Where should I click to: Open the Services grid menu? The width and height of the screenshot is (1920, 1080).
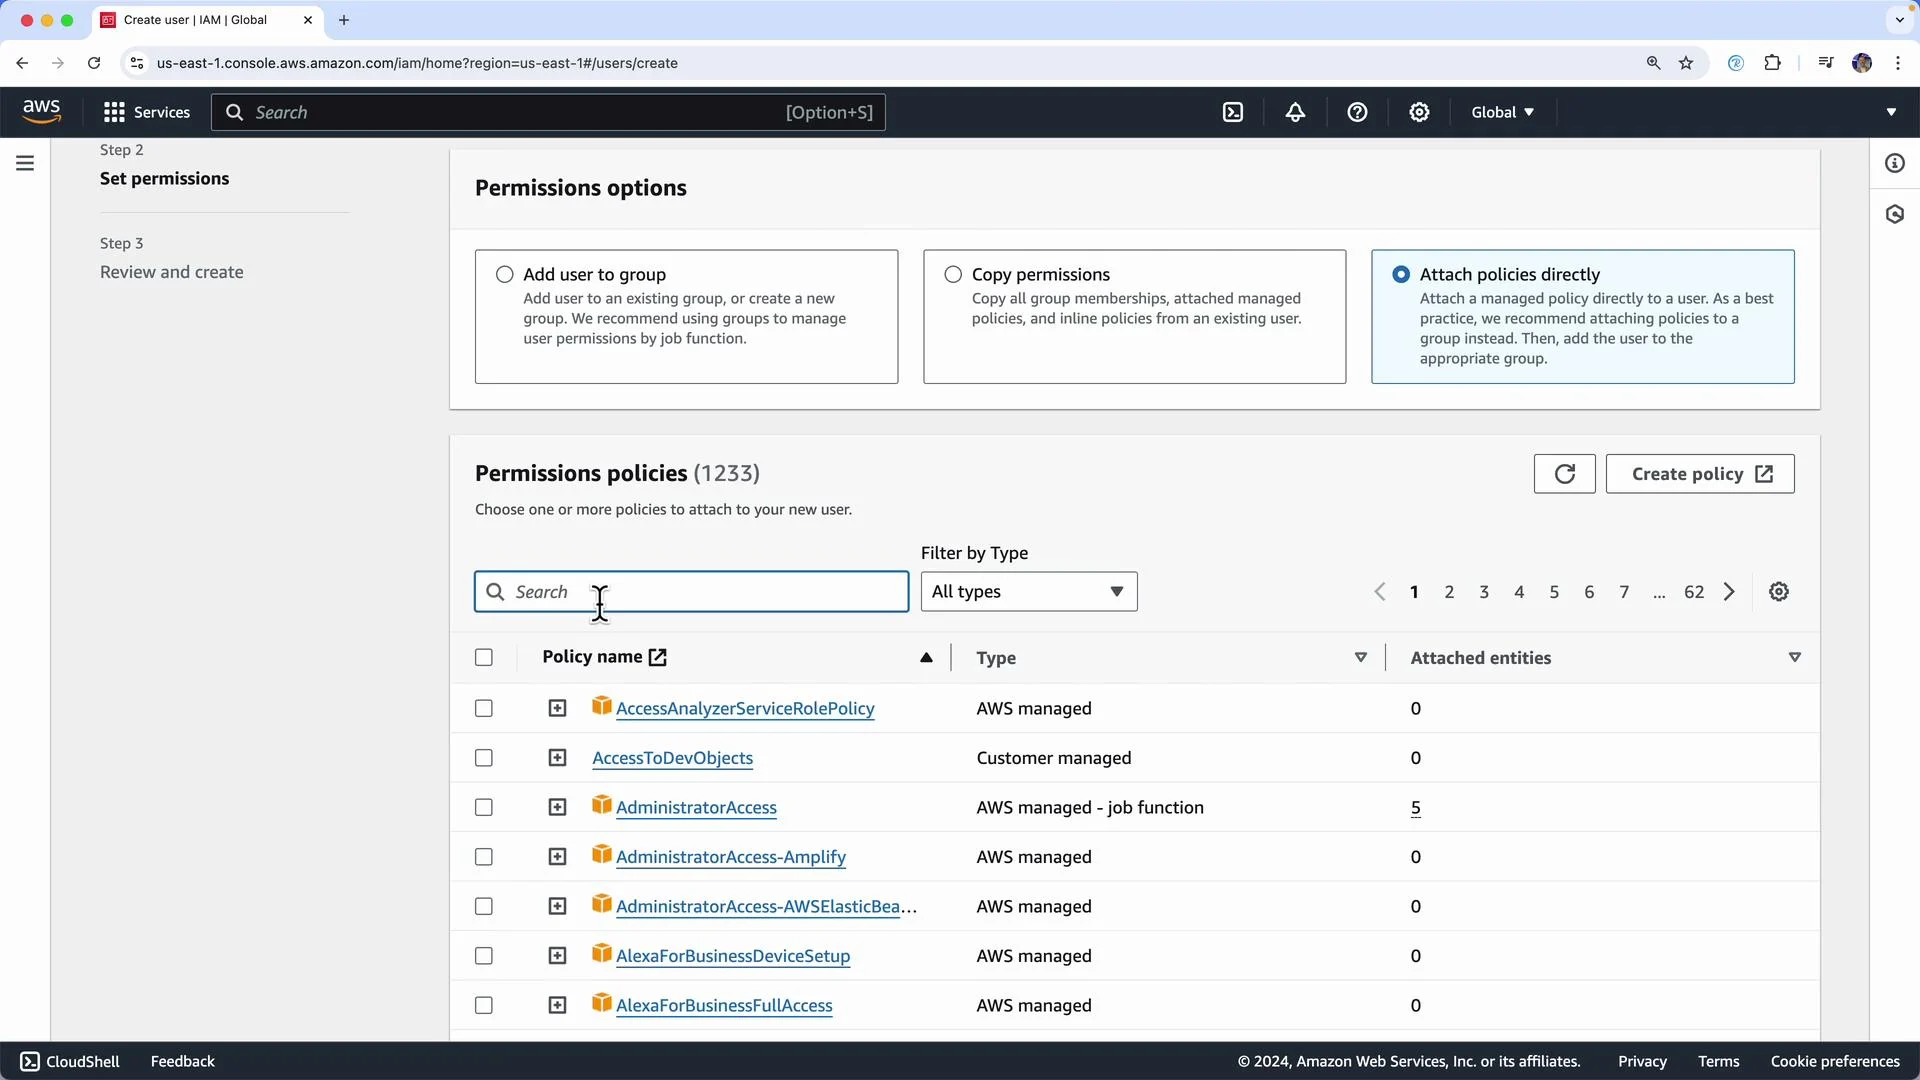[x=146, y=112]
